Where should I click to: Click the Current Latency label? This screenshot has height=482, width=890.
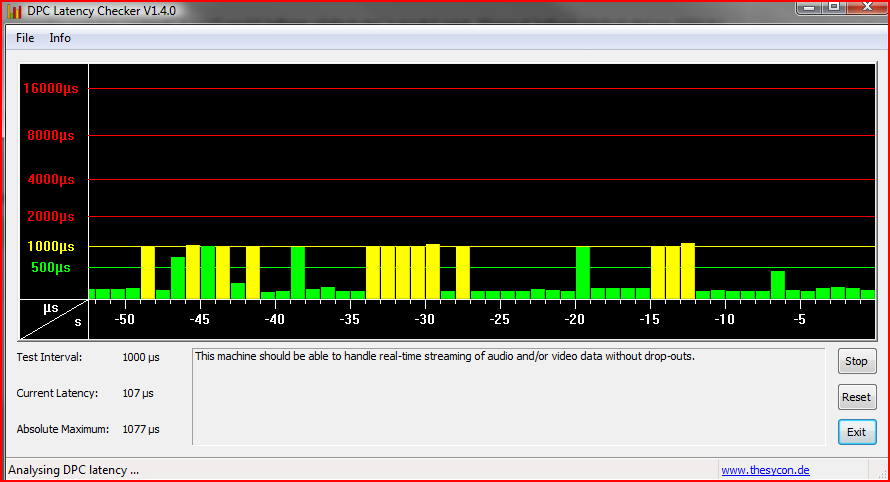tap(57, 393)
